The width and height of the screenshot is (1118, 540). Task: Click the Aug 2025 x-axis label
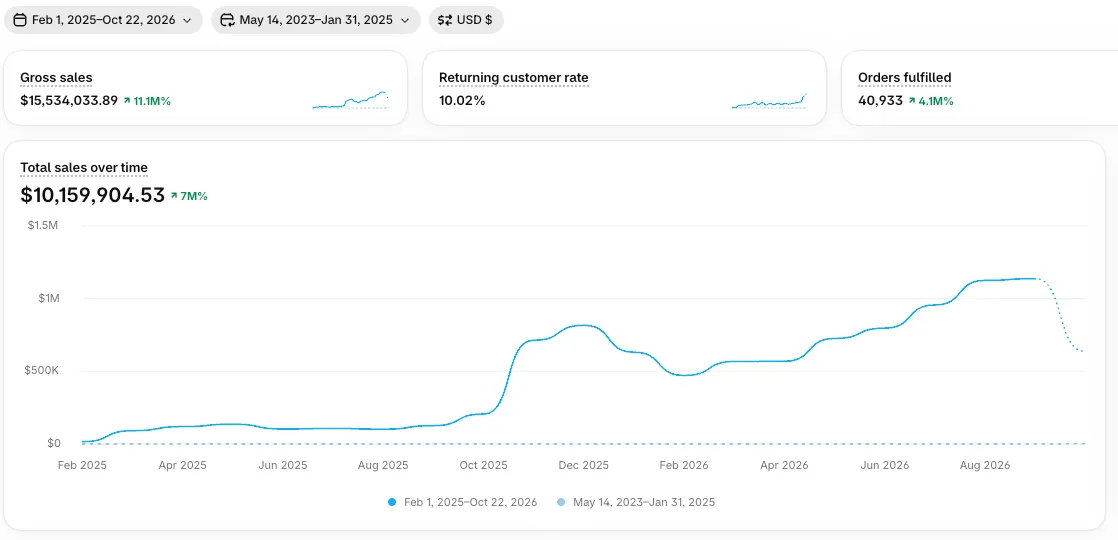[383, 465]
